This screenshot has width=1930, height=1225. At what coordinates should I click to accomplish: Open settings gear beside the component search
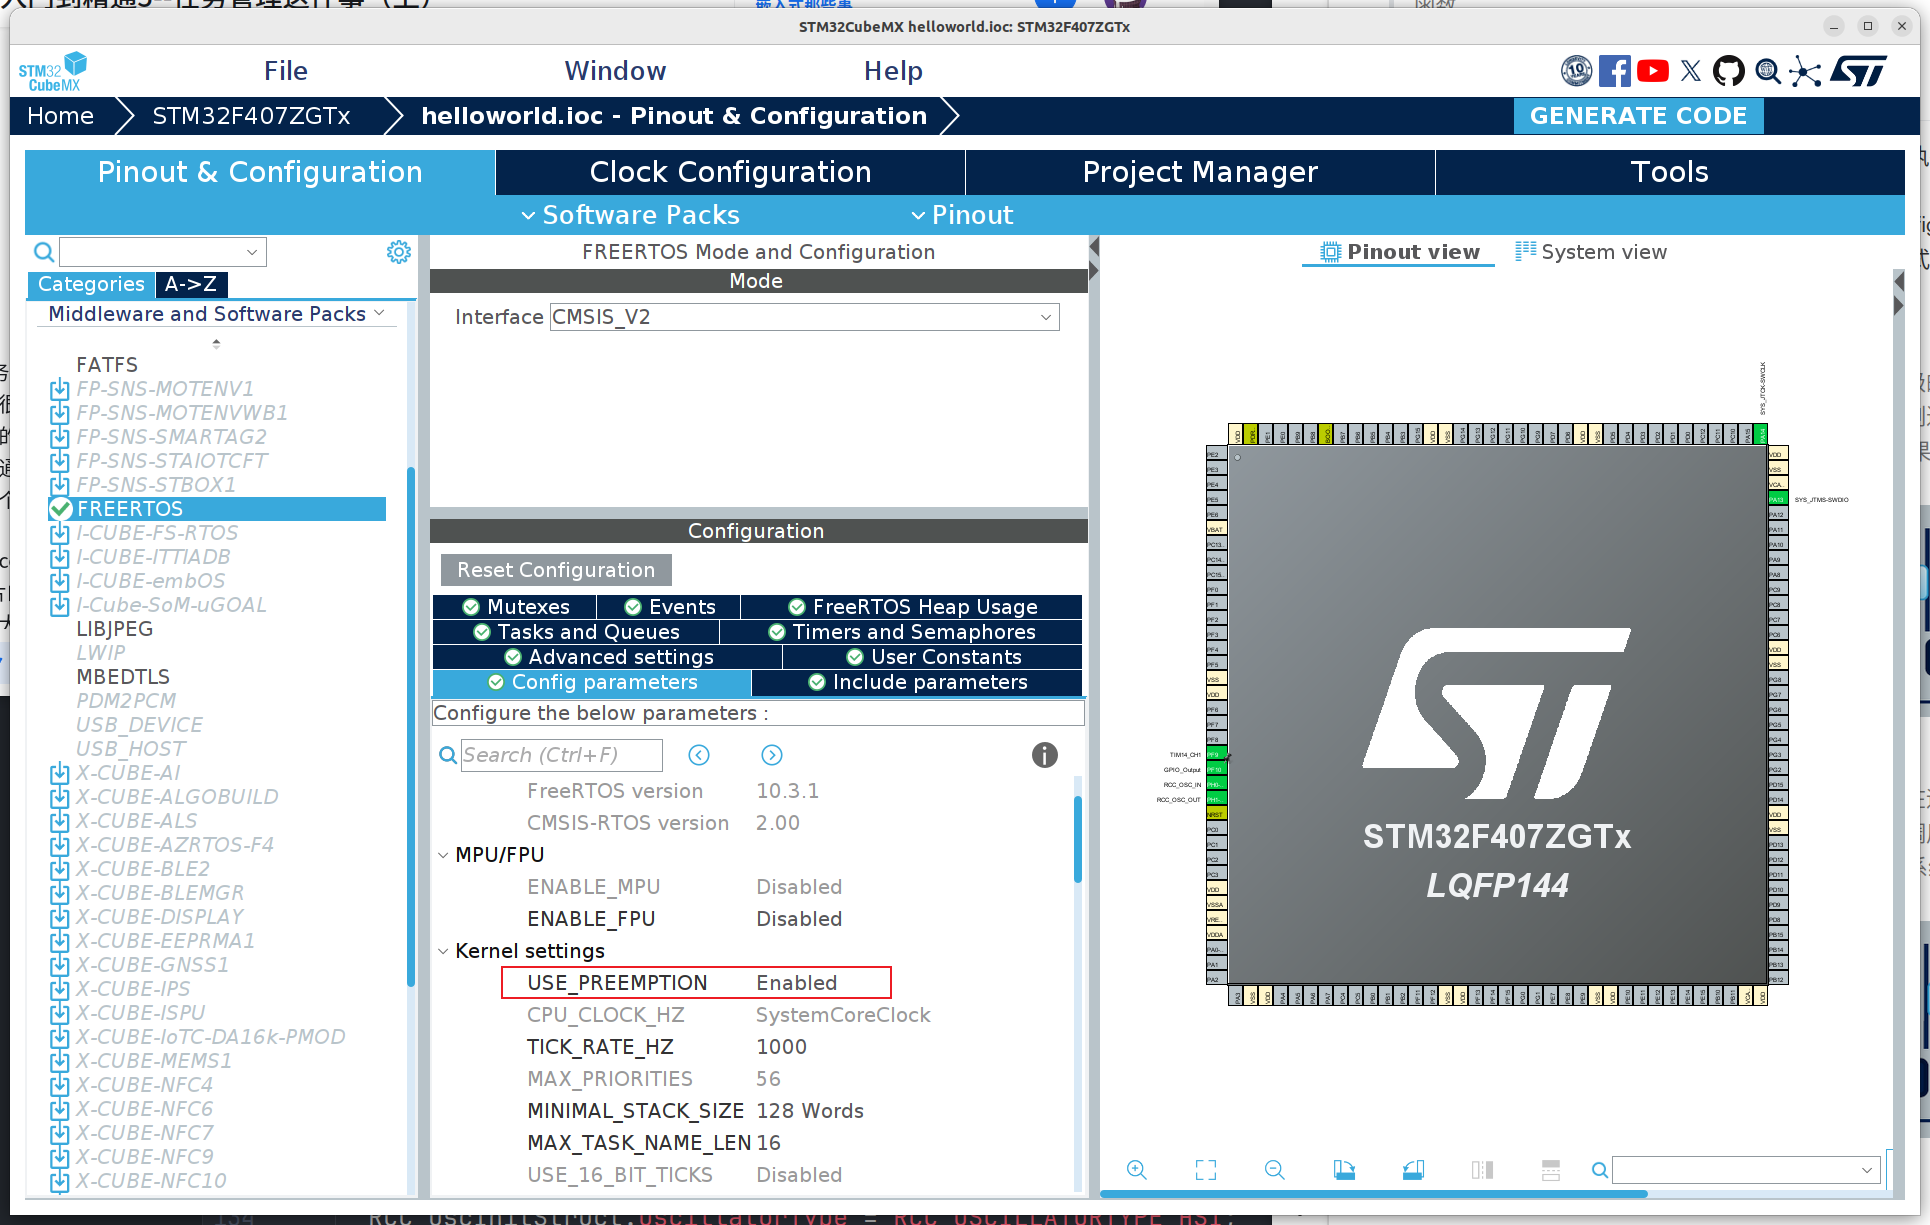point(398,251)
